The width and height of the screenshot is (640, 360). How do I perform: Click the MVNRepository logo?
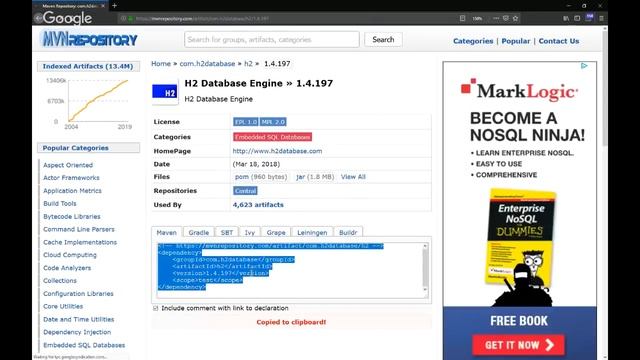coord(89,40)
